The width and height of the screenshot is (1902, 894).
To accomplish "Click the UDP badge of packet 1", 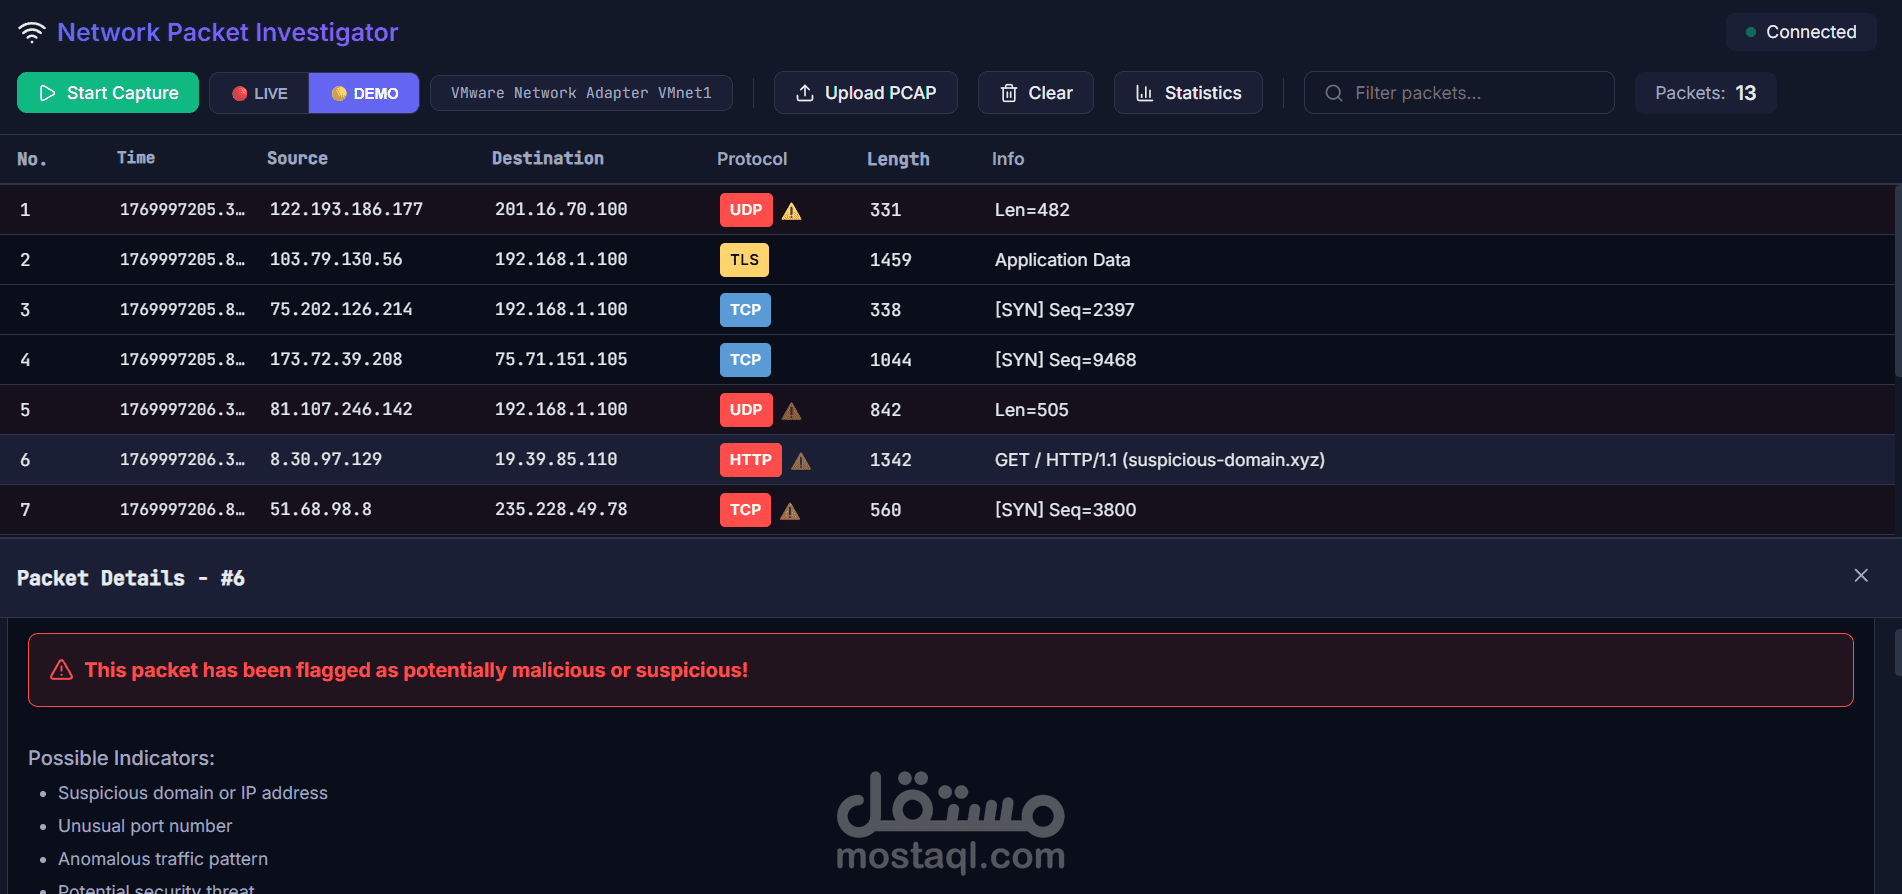I will (x=746, y=210).
